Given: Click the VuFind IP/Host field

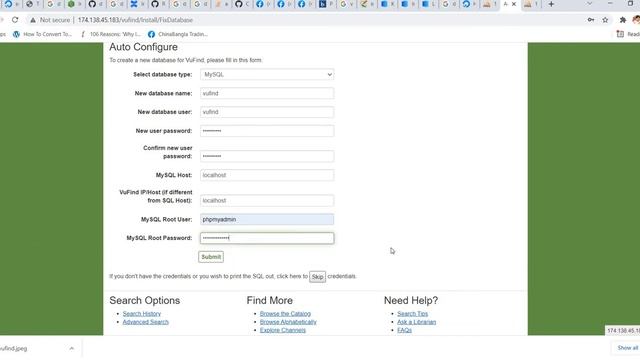Looking at the screenshot, I should 267,200.
